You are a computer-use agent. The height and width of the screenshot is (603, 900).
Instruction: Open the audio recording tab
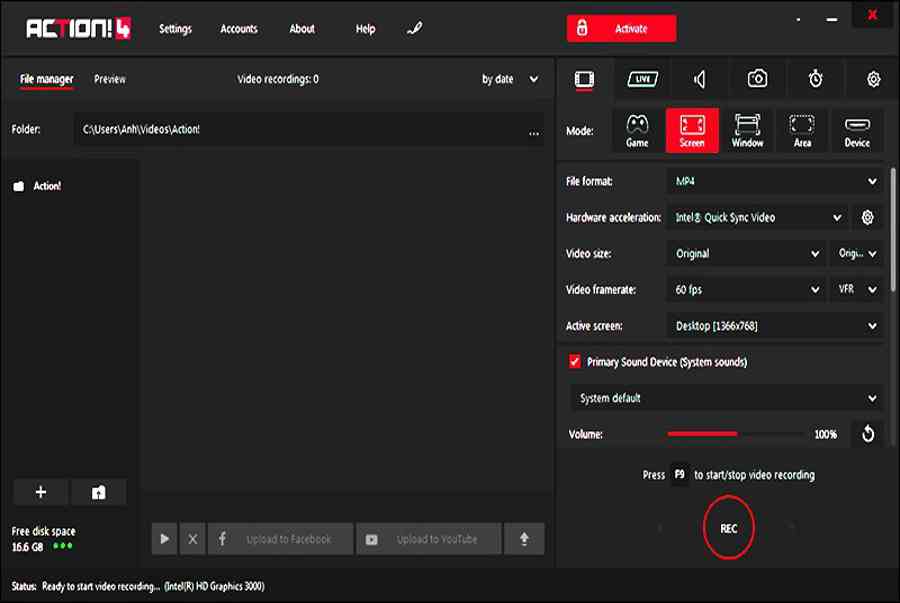pos(700,79)
